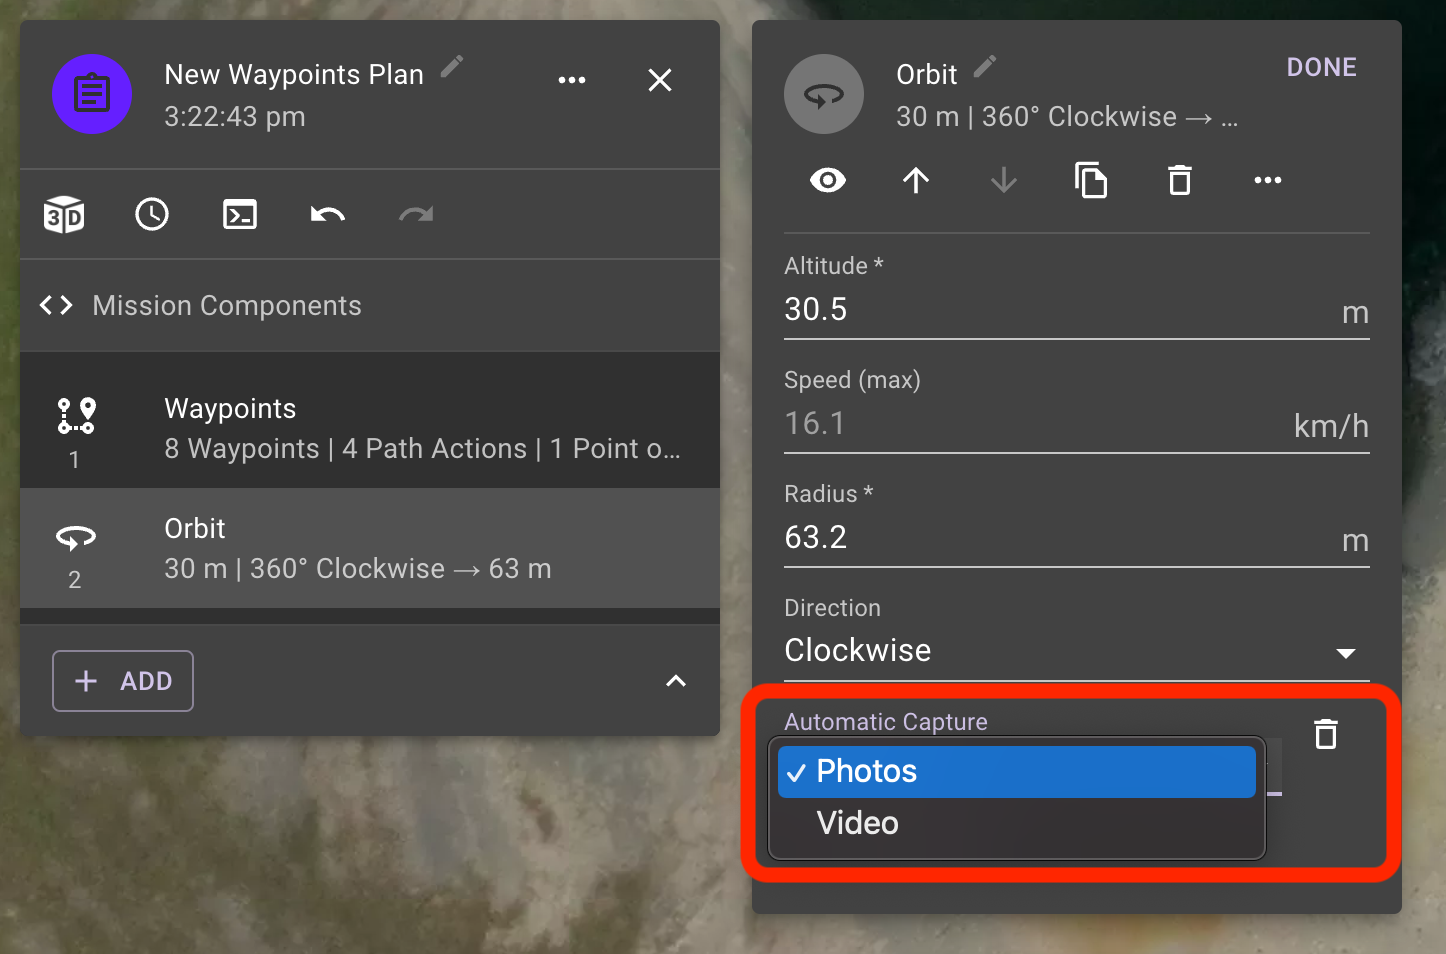
Task: Open the Orbit overflow menu
Action: pos(1267,180)
